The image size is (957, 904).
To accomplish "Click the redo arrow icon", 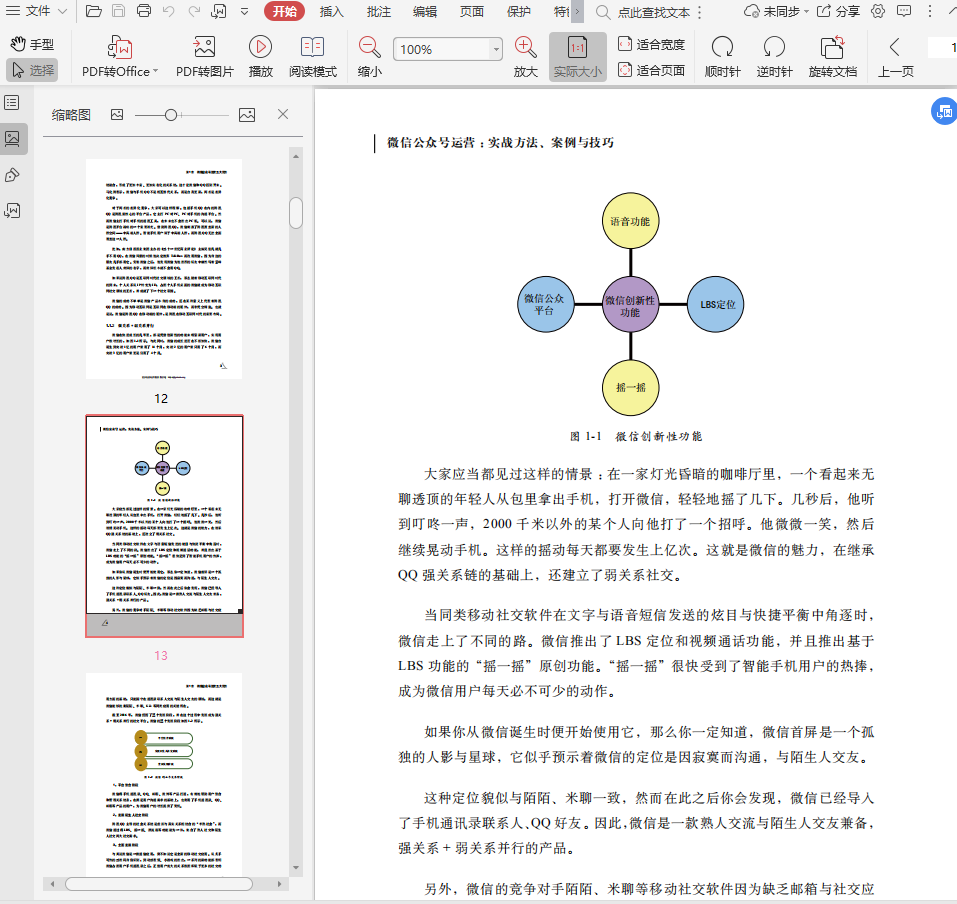I will [194, 11].
